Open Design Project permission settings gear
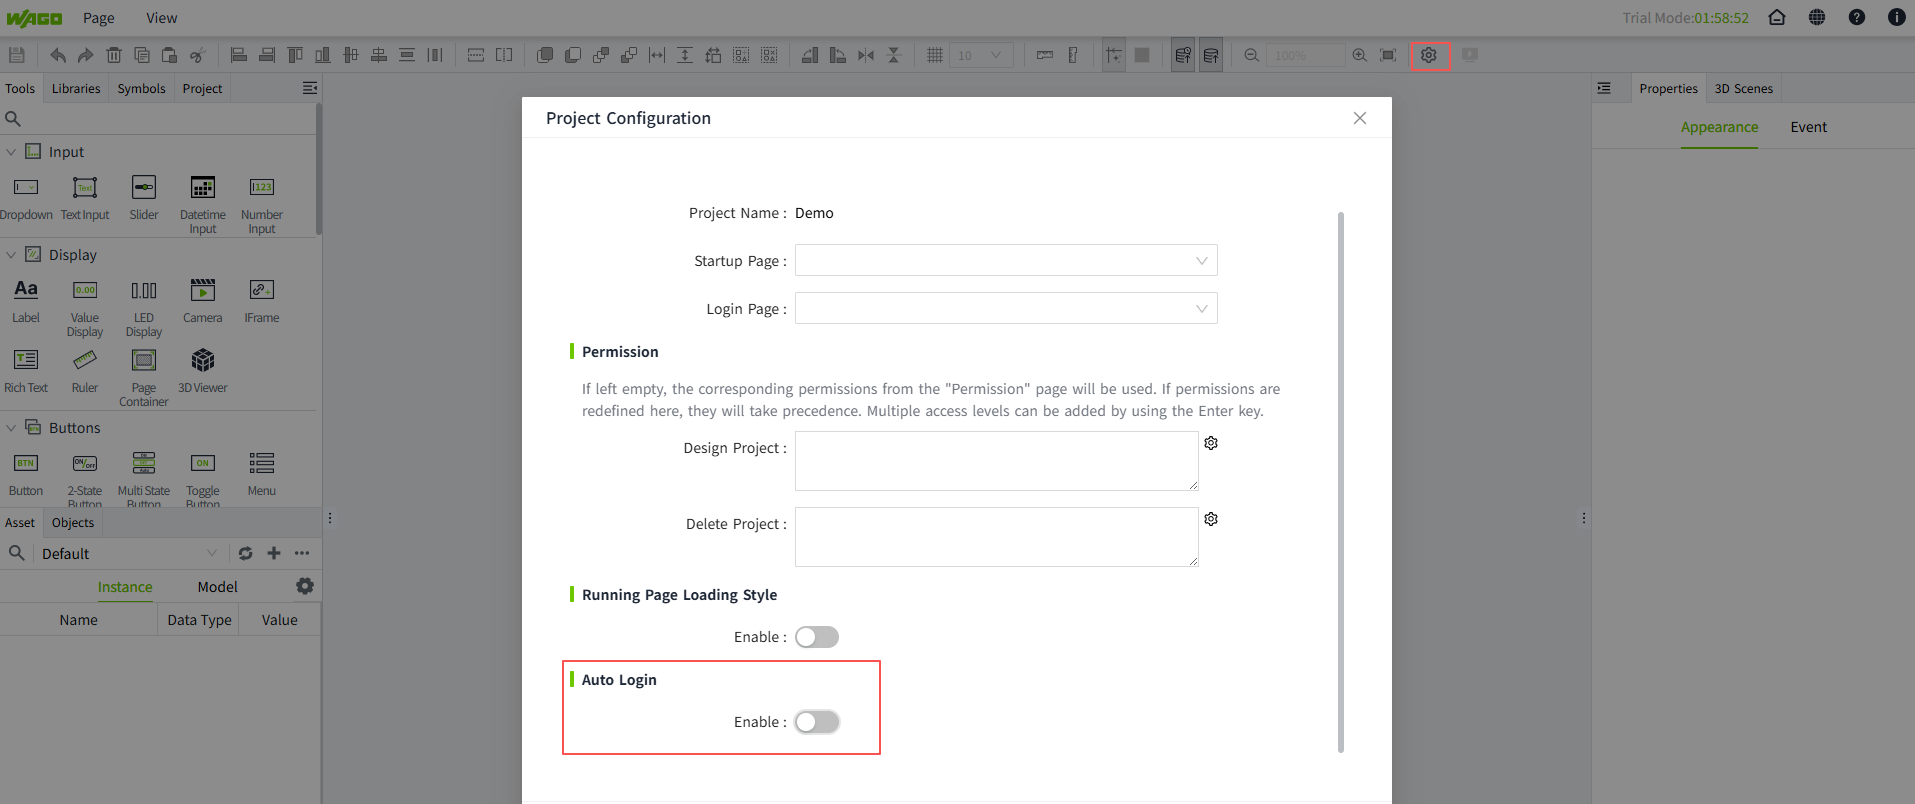Image resolution: width=1915 pixels, height=804 pixels. click(x=1211, y=443)
